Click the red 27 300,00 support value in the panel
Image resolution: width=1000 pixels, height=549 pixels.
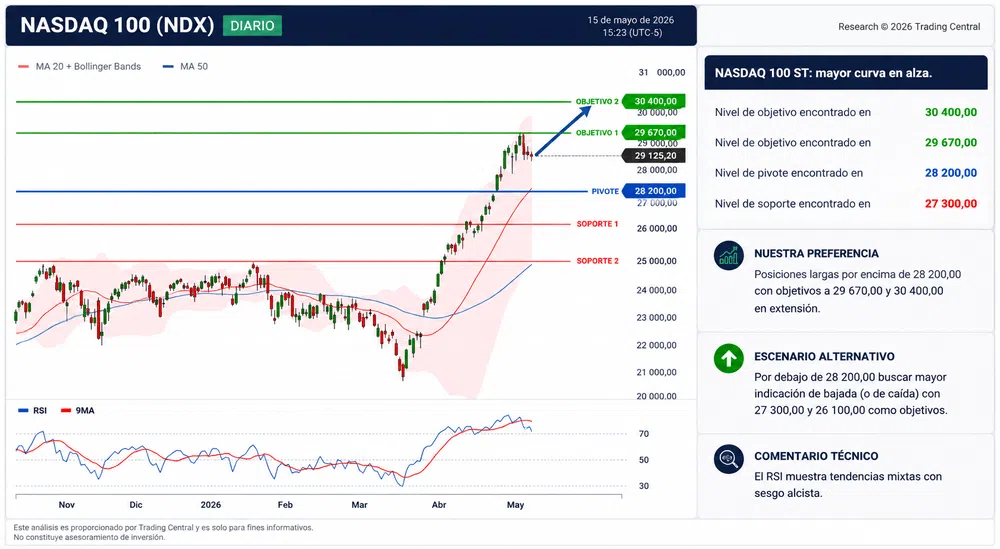click(x=951, y=203)
